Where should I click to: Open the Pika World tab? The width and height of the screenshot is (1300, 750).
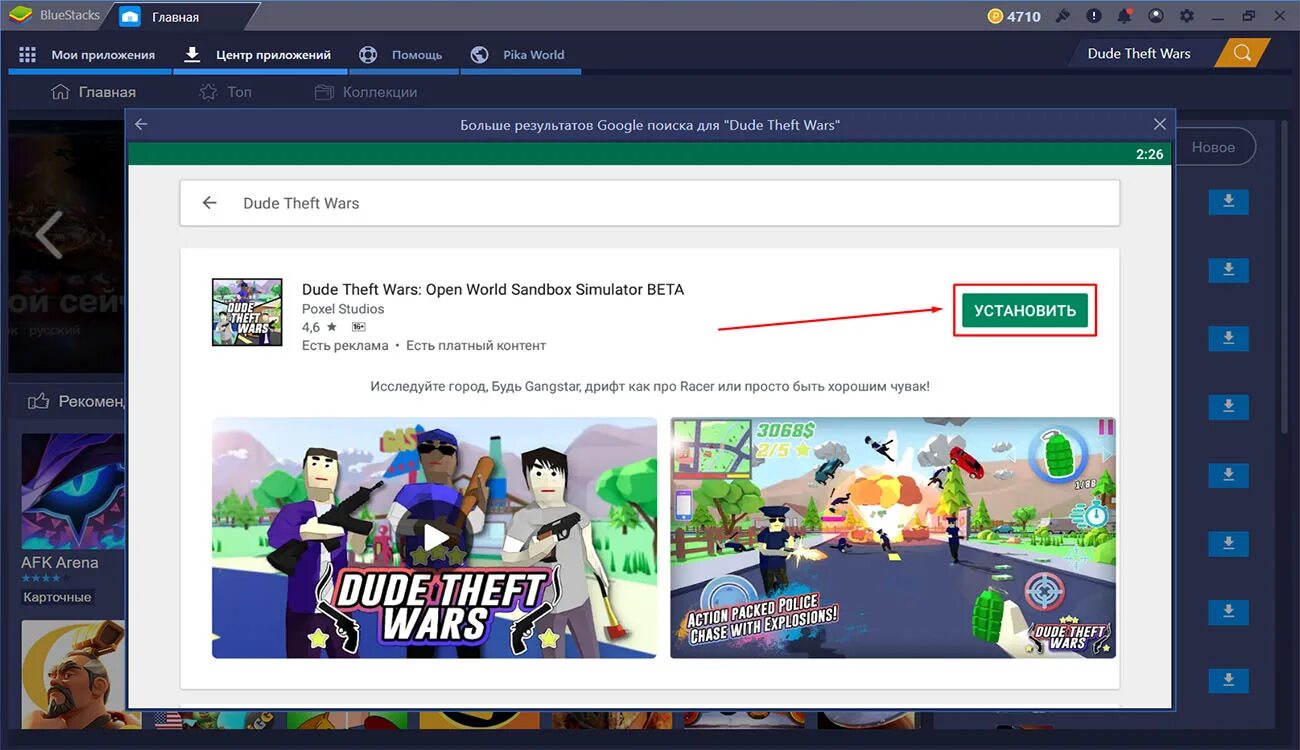point(519,55)
